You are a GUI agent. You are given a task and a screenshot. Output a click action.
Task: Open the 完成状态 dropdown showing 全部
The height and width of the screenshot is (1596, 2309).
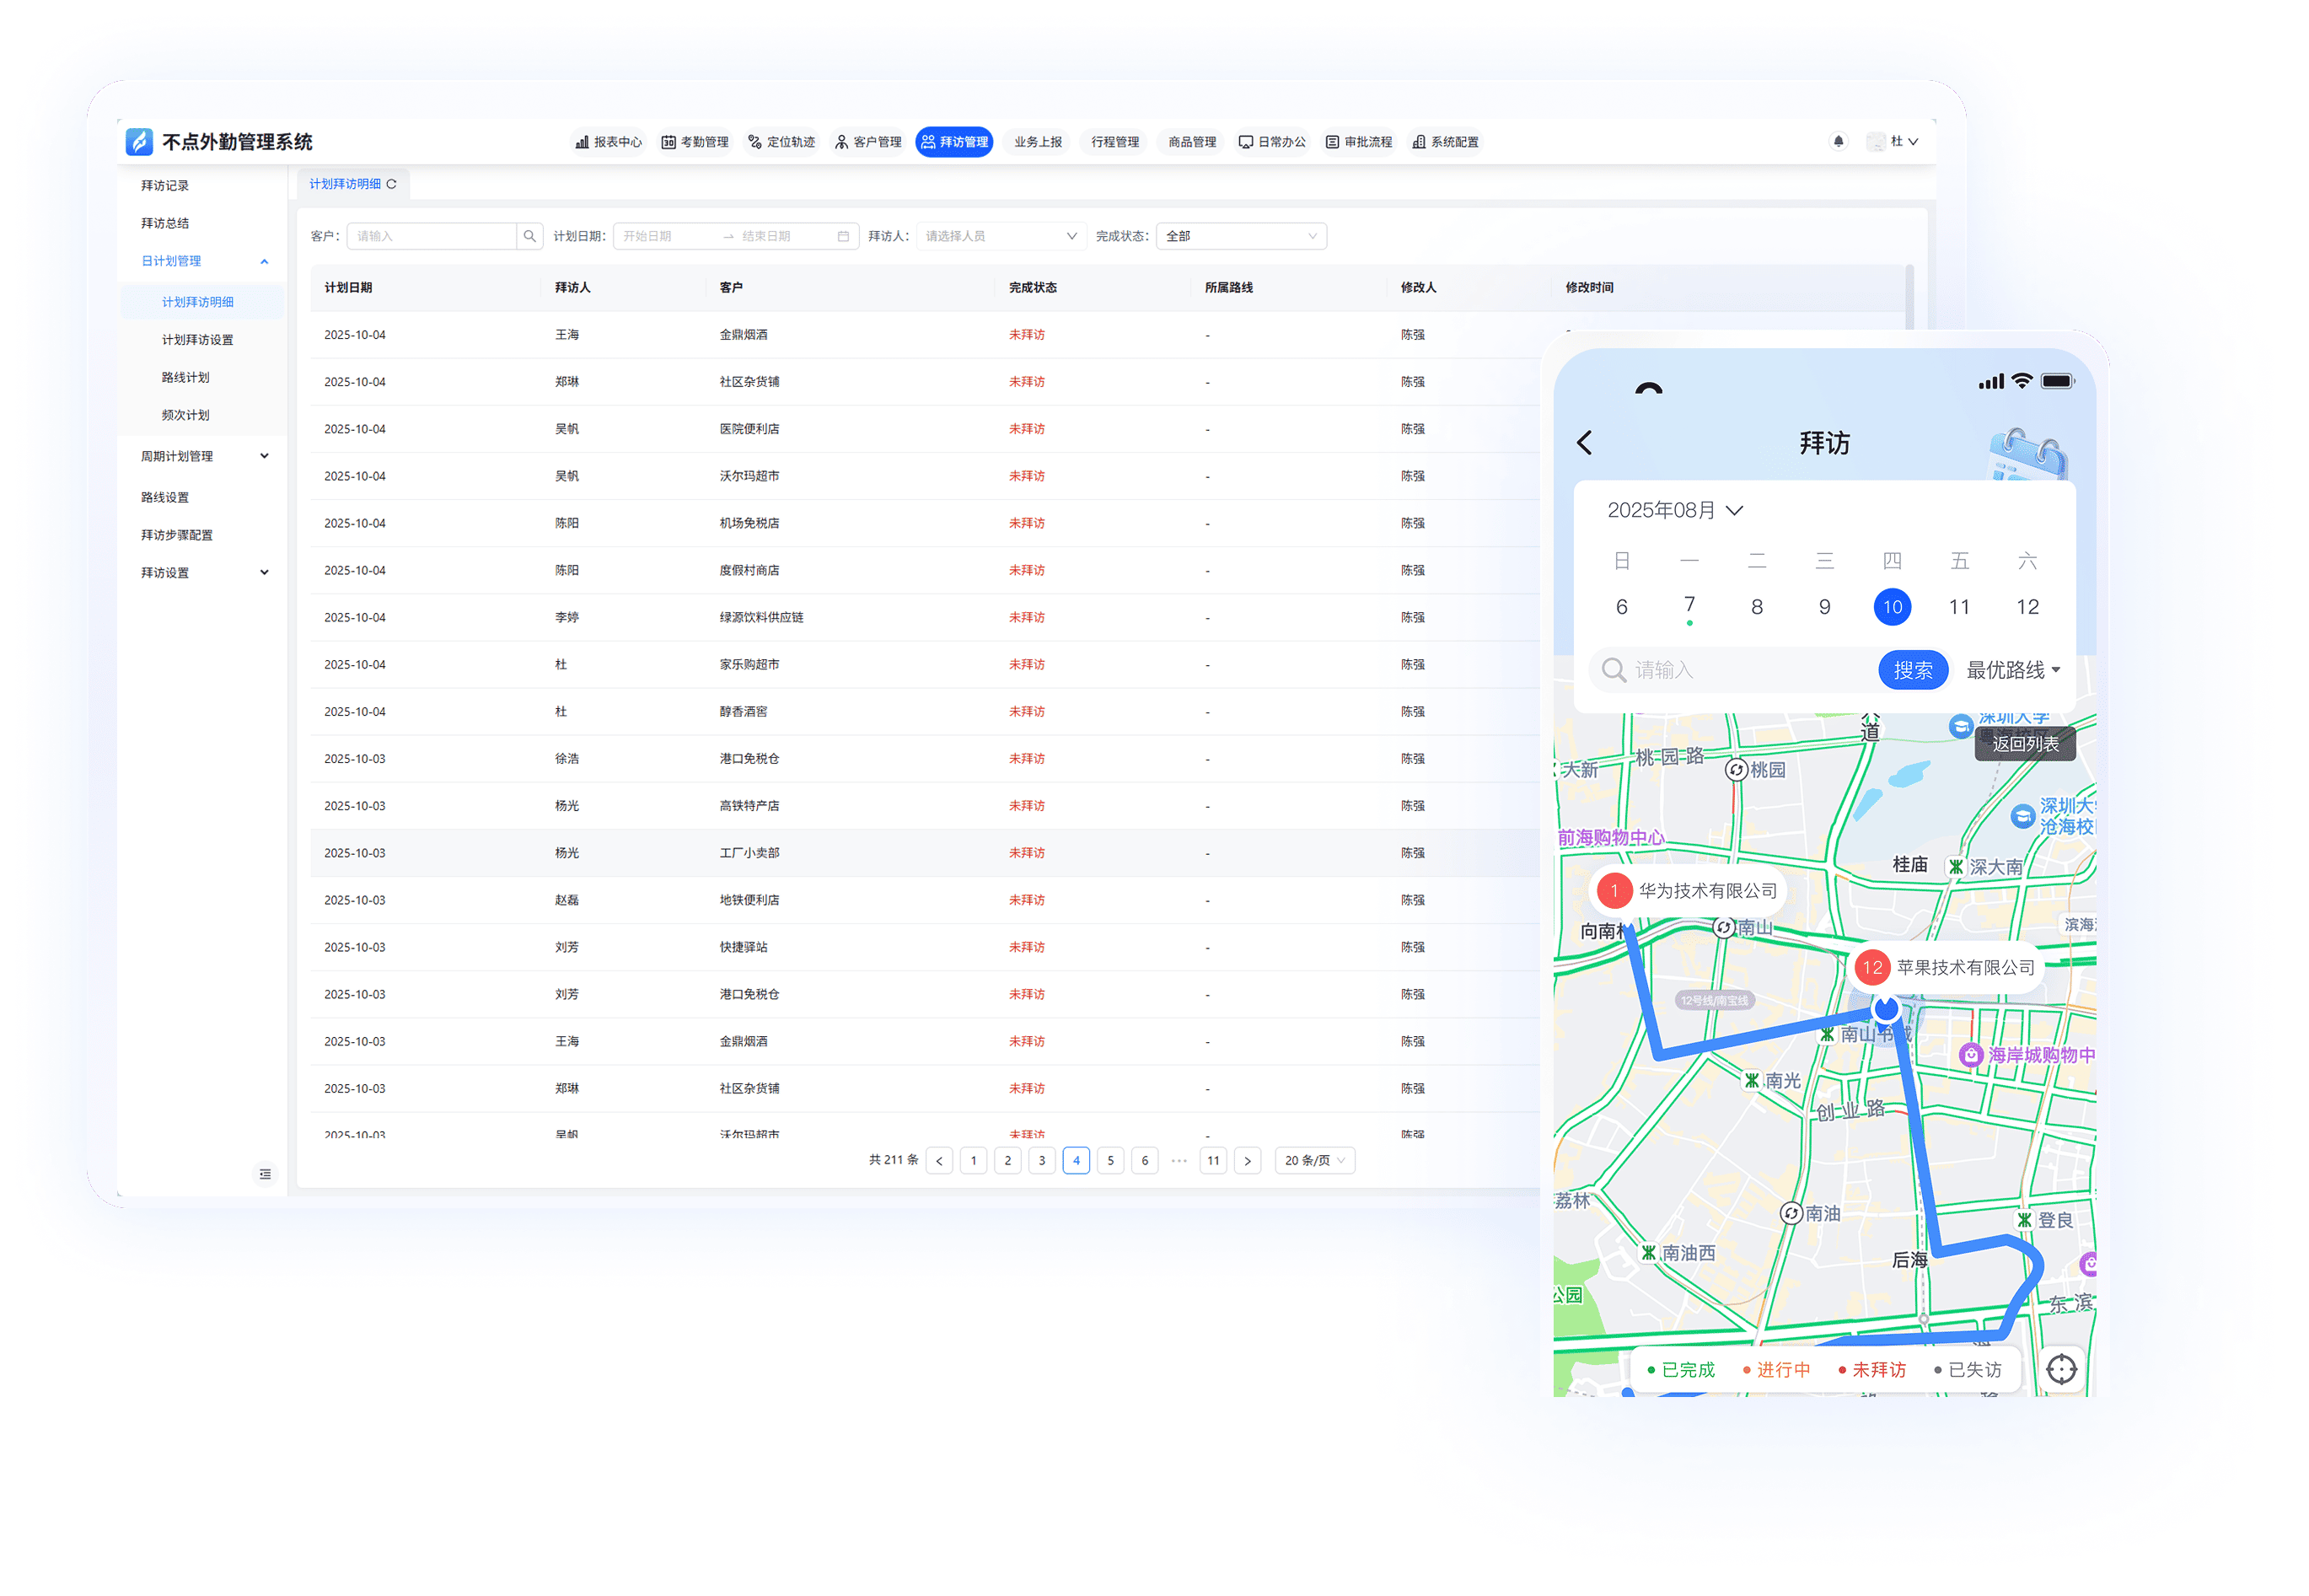click(1240, 236)
